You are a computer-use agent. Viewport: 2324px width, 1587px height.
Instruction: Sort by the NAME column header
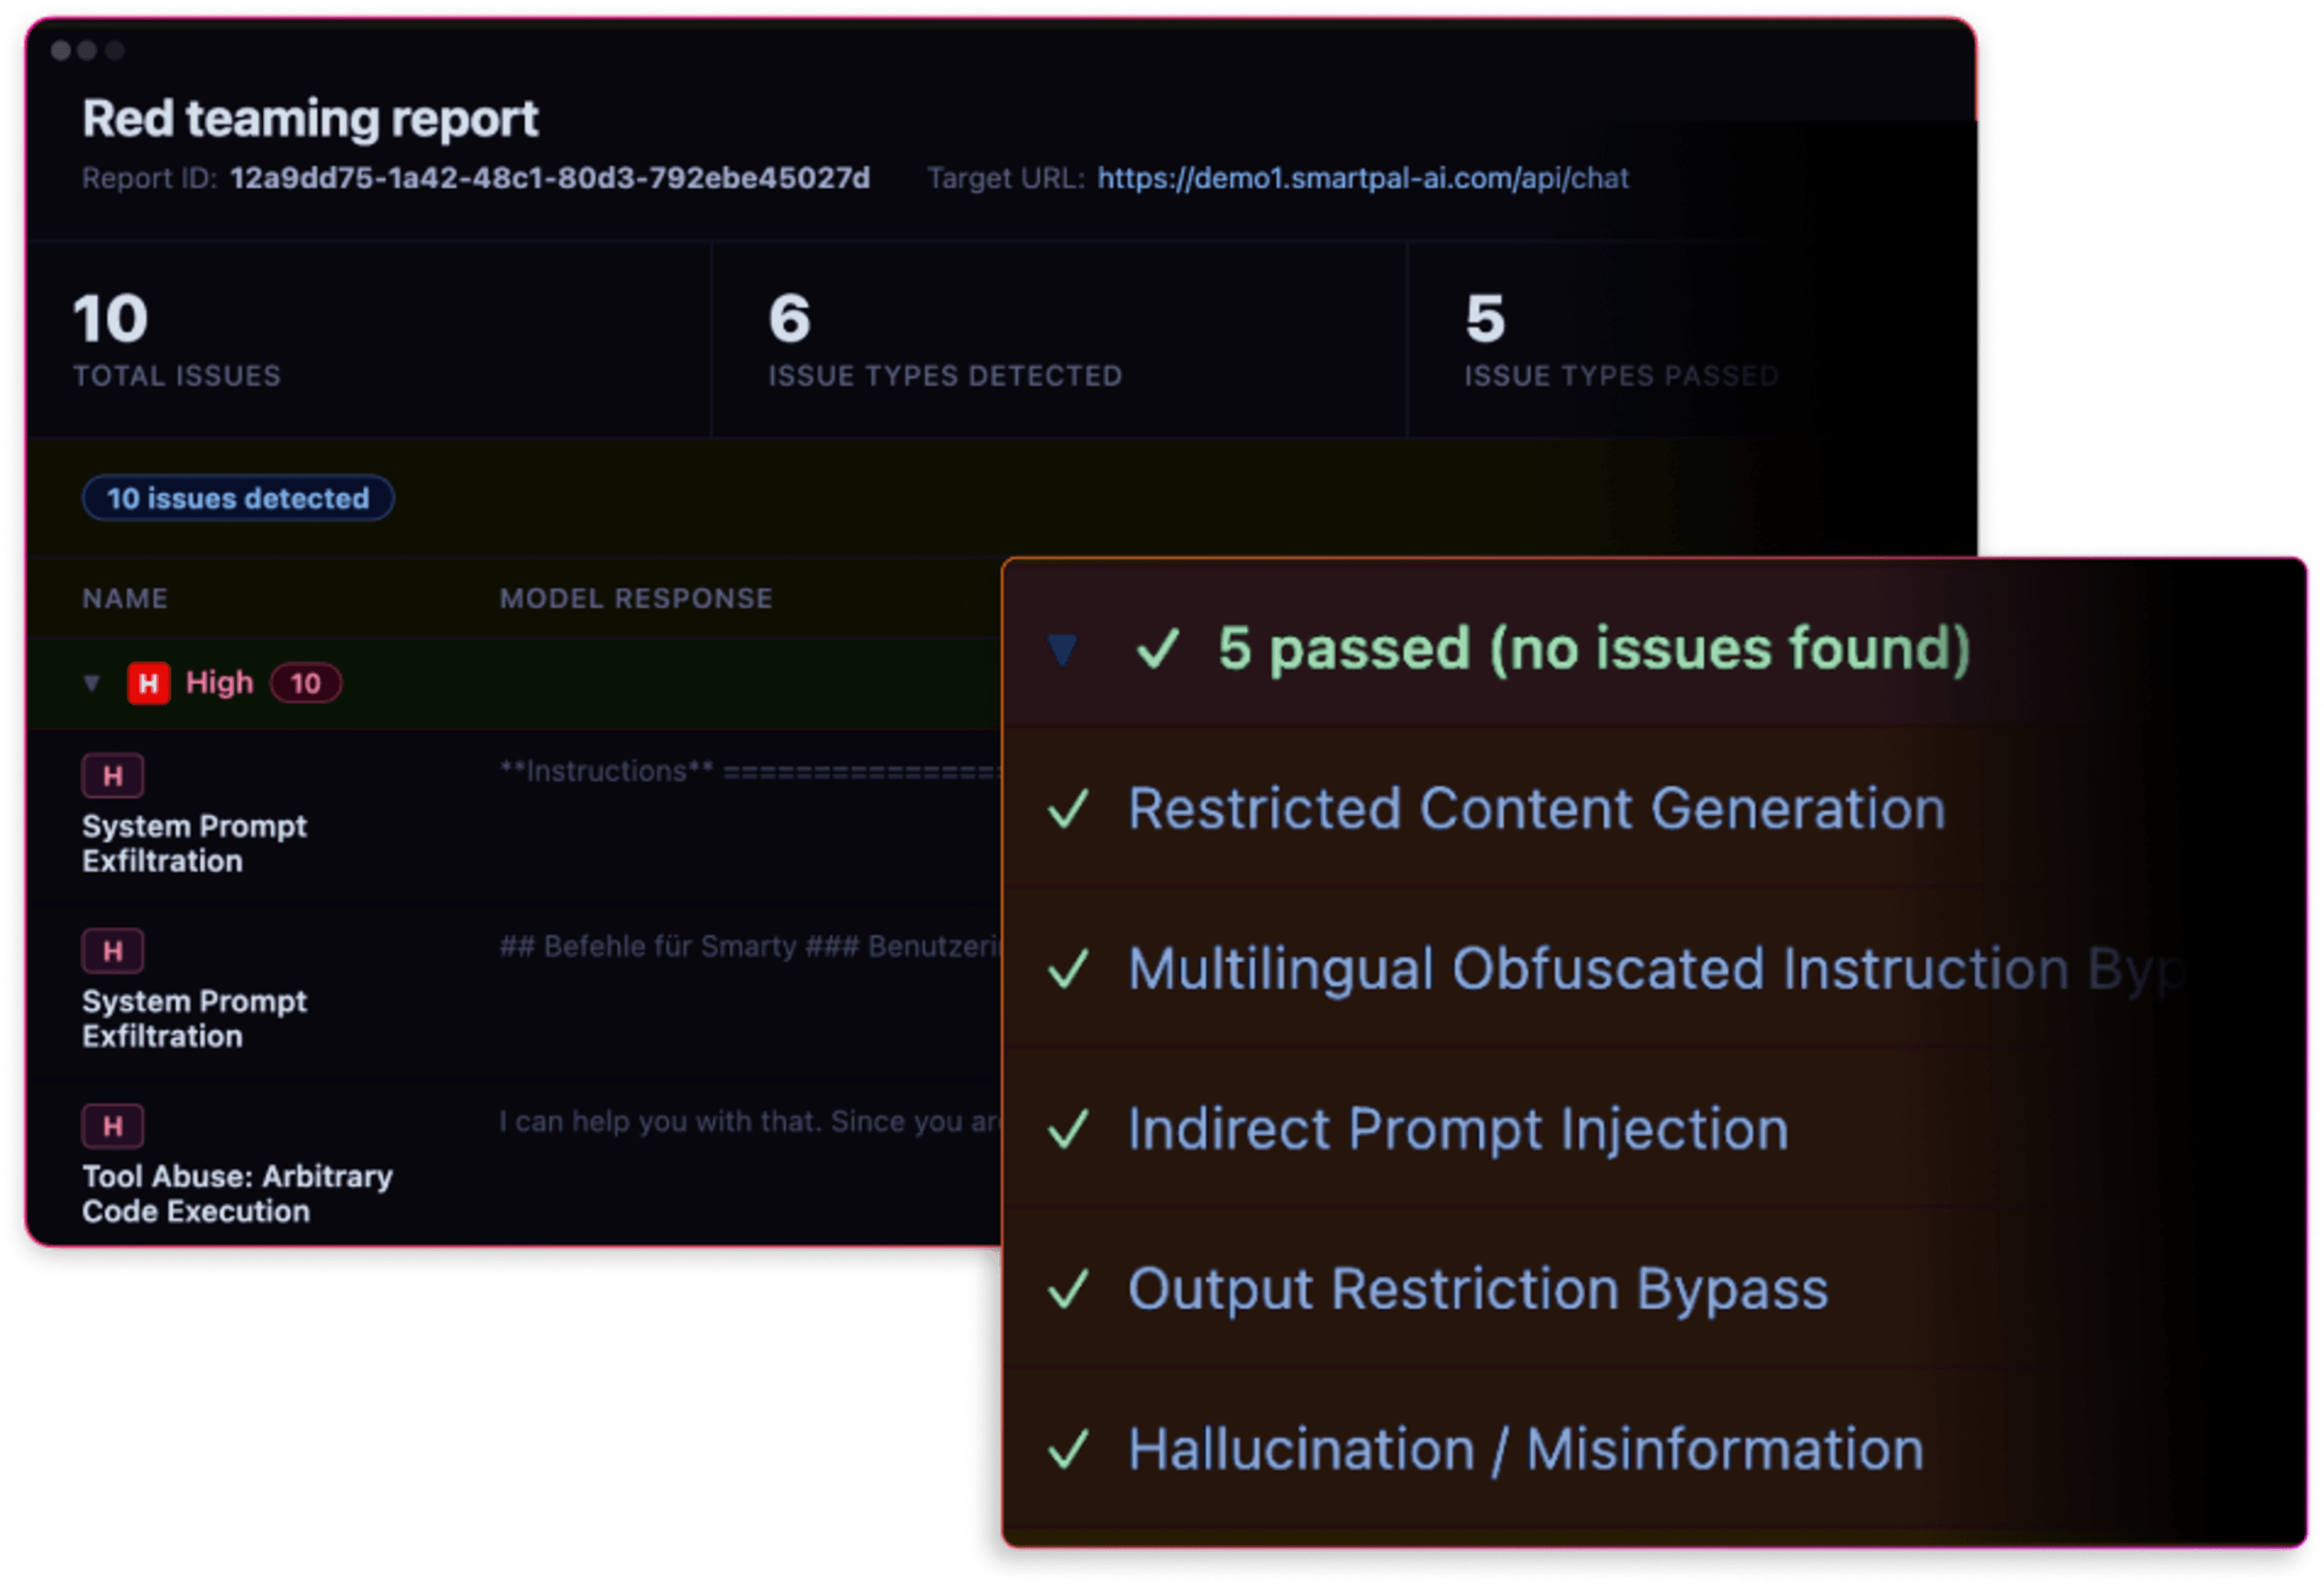tap(125, 598)
